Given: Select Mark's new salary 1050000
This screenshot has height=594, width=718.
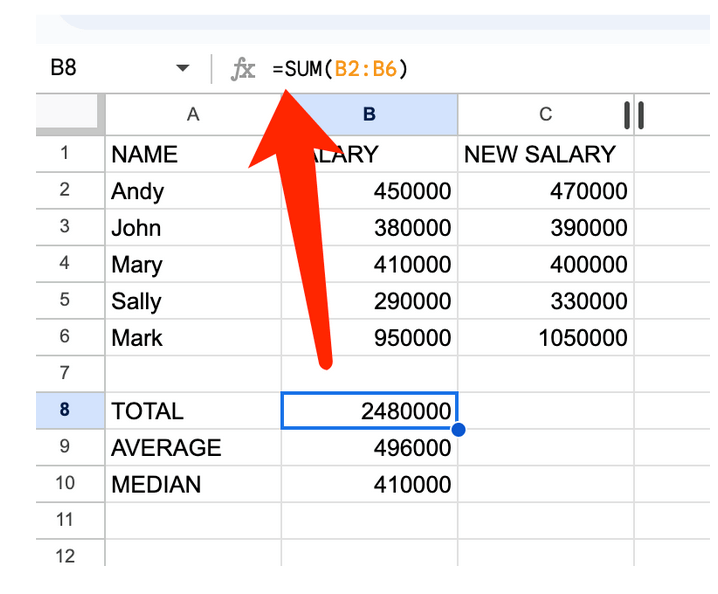Looking at the screenshot, I should (x=545, y=338).
